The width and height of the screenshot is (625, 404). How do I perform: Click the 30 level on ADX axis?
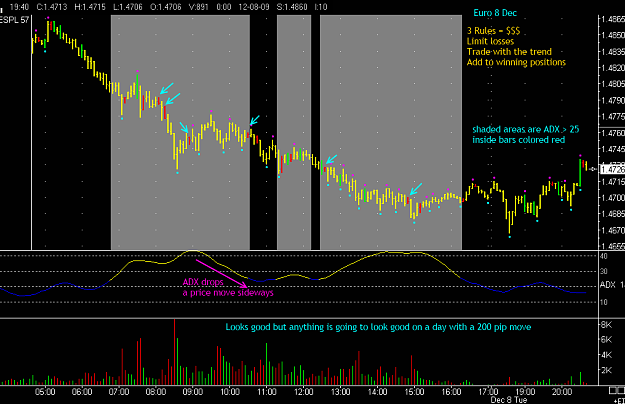(x=603, y=271)
